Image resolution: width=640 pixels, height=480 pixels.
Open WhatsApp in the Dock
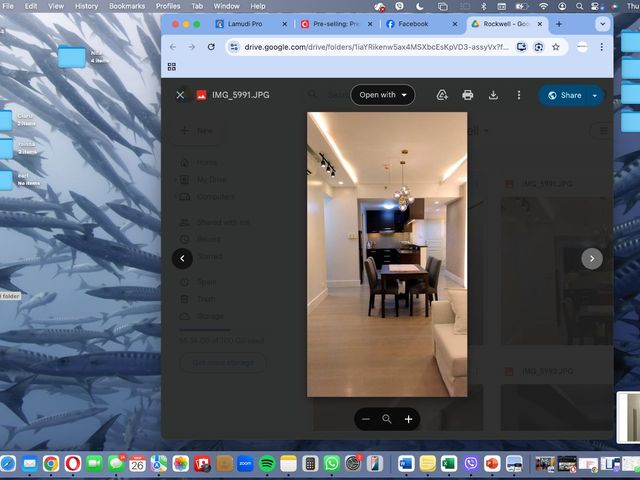pyautogui.click(x=331, y=464)
